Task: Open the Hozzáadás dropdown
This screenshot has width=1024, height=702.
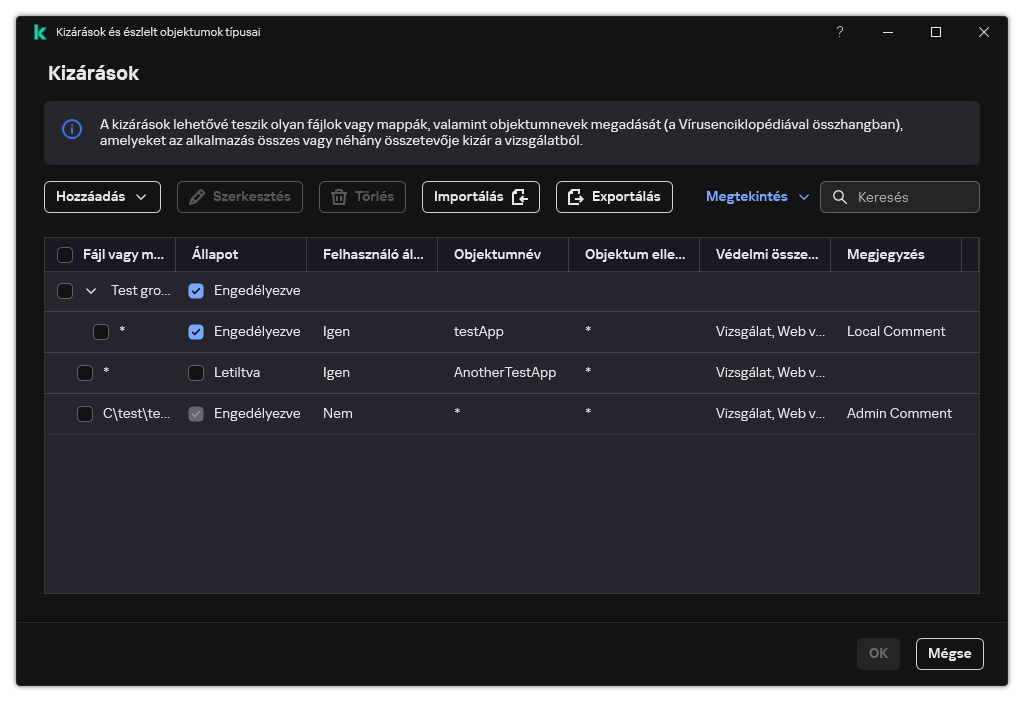Action: [102, 197]
